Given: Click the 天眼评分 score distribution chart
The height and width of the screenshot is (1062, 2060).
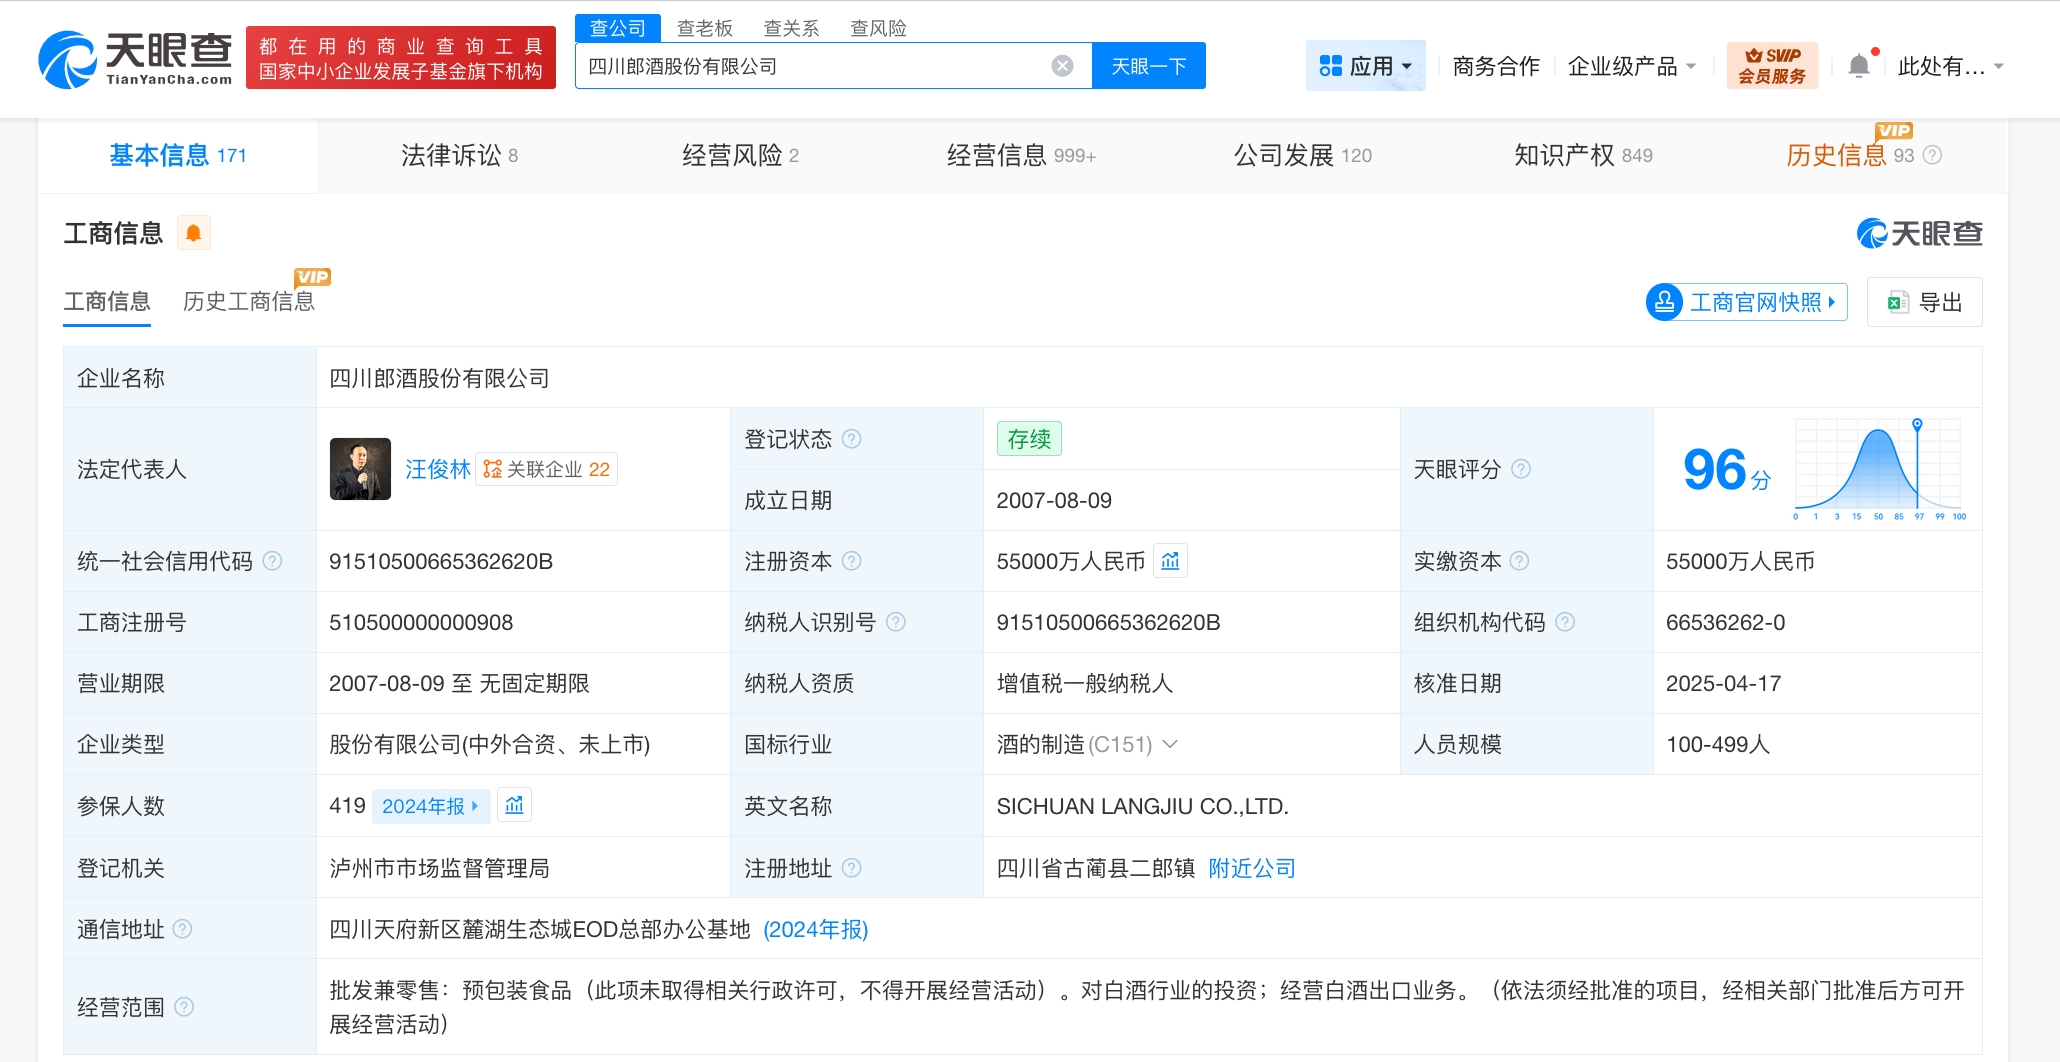Looking at the screenshot, I should tap(1878, 468).
